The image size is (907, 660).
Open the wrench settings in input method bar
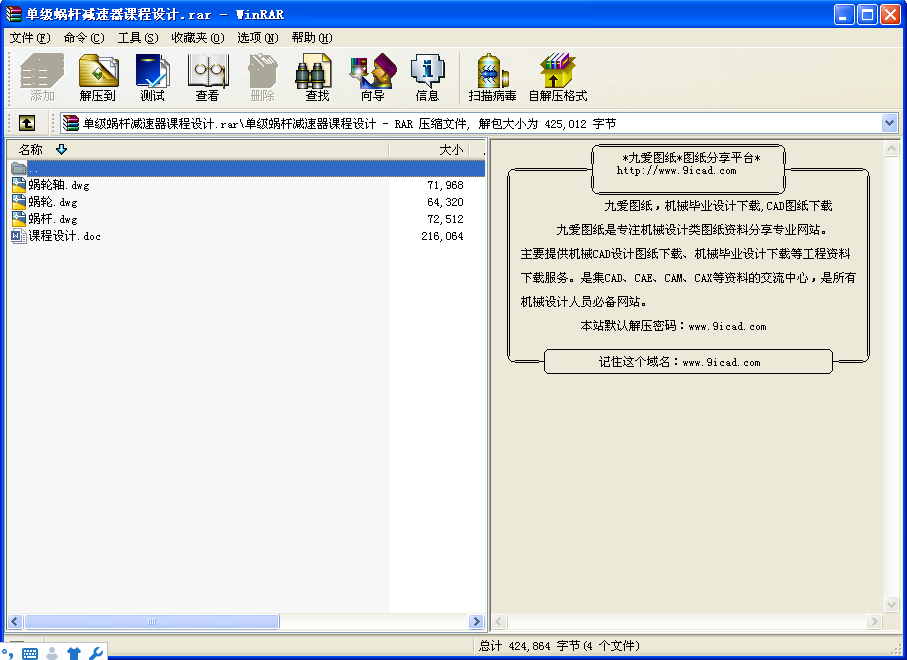(x=96, y=653)
